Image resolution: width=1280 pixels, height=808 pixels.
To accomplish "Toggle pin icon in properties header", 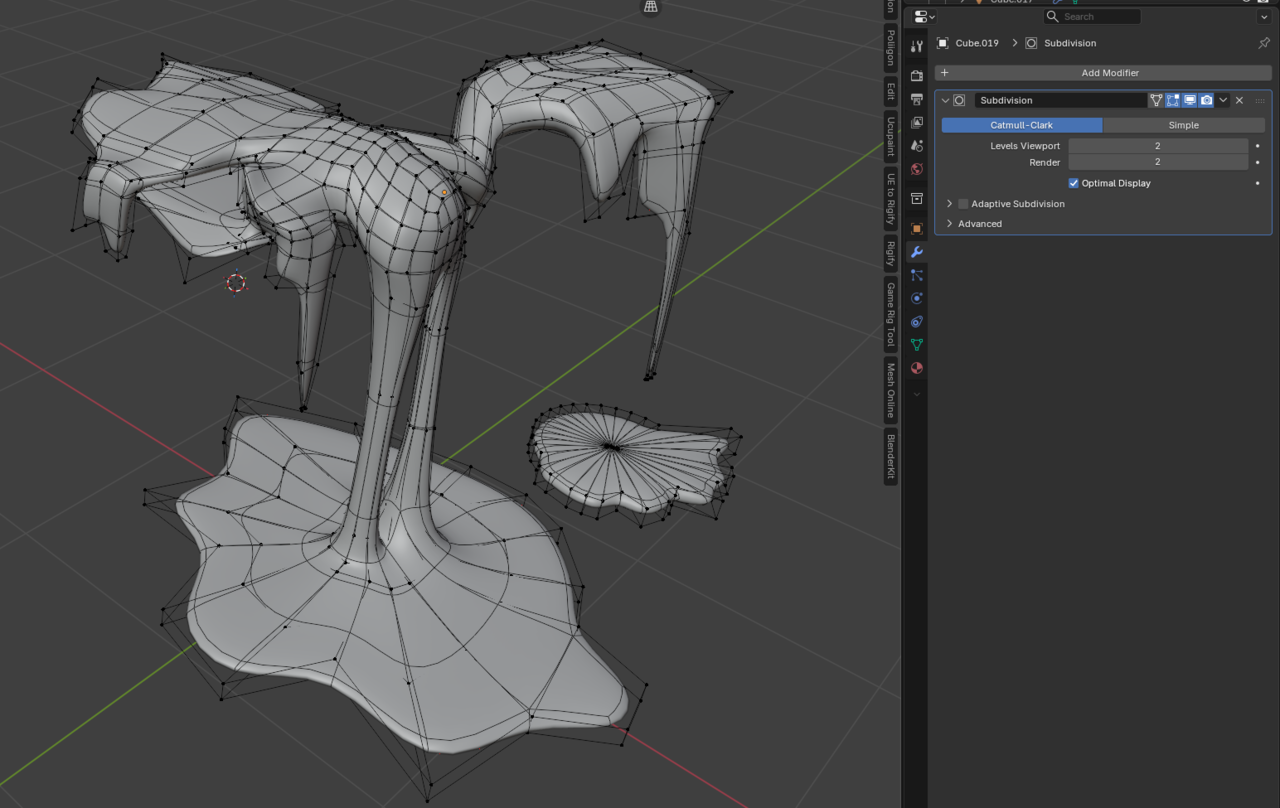I will tap(1263, 43).
